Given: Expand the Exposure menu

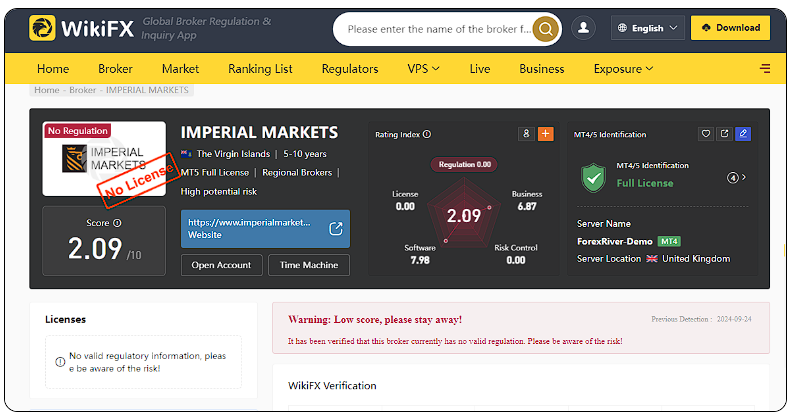Looking at the screenshot, I should tap(623, 68).
